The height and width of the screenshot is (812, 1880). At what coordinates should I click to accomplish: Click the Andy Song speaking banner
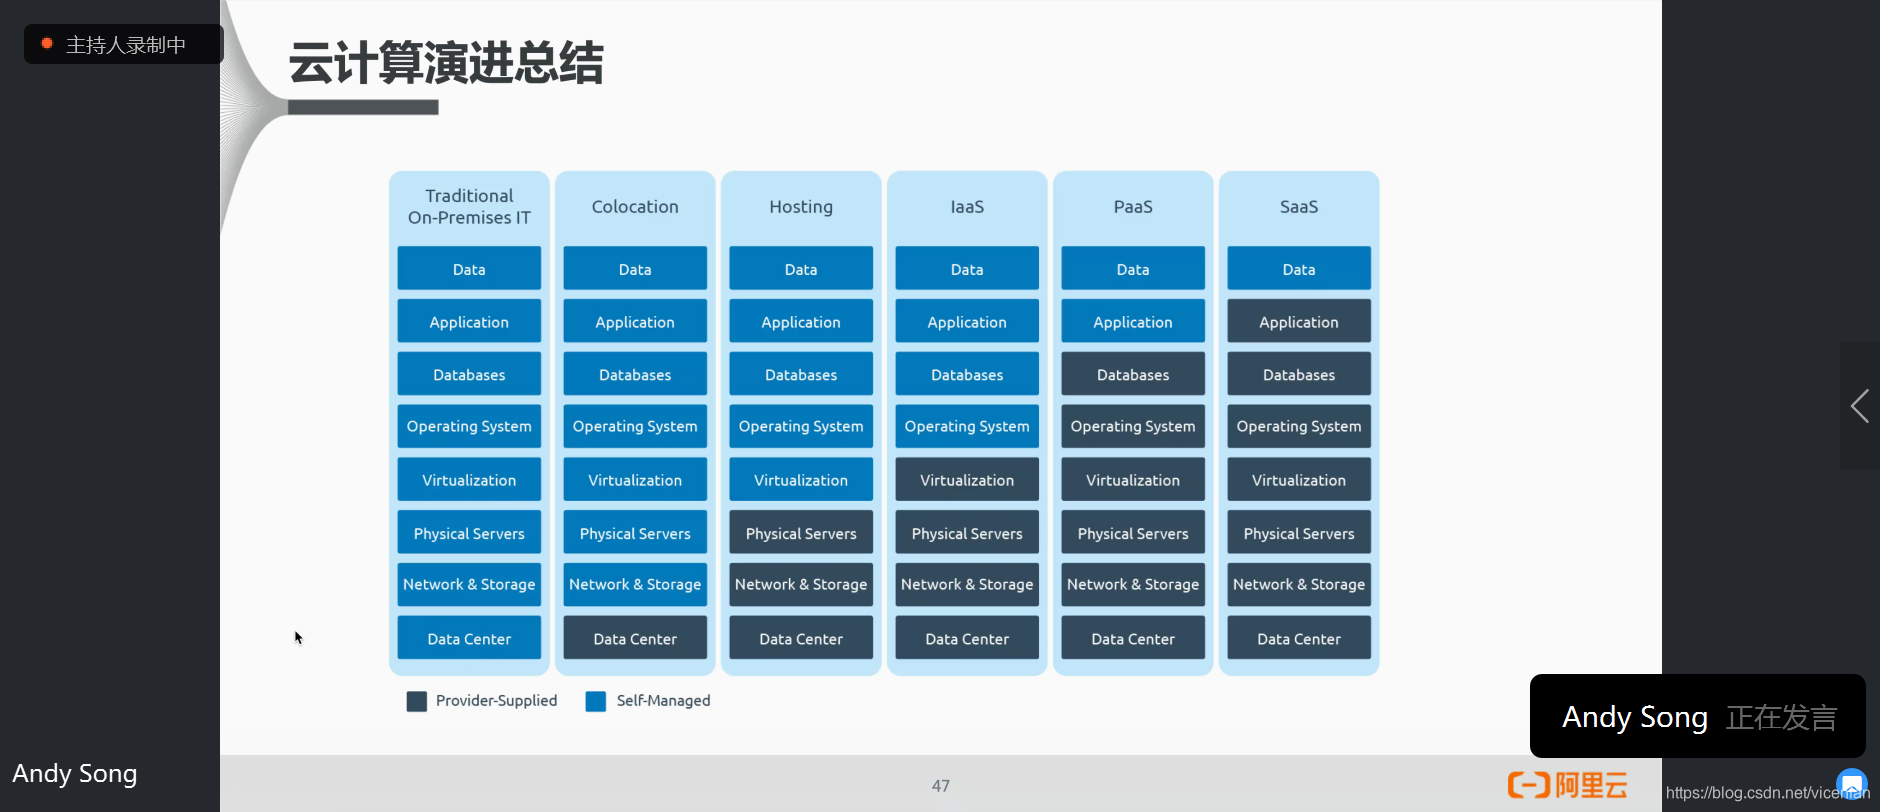click(1698, 716)
